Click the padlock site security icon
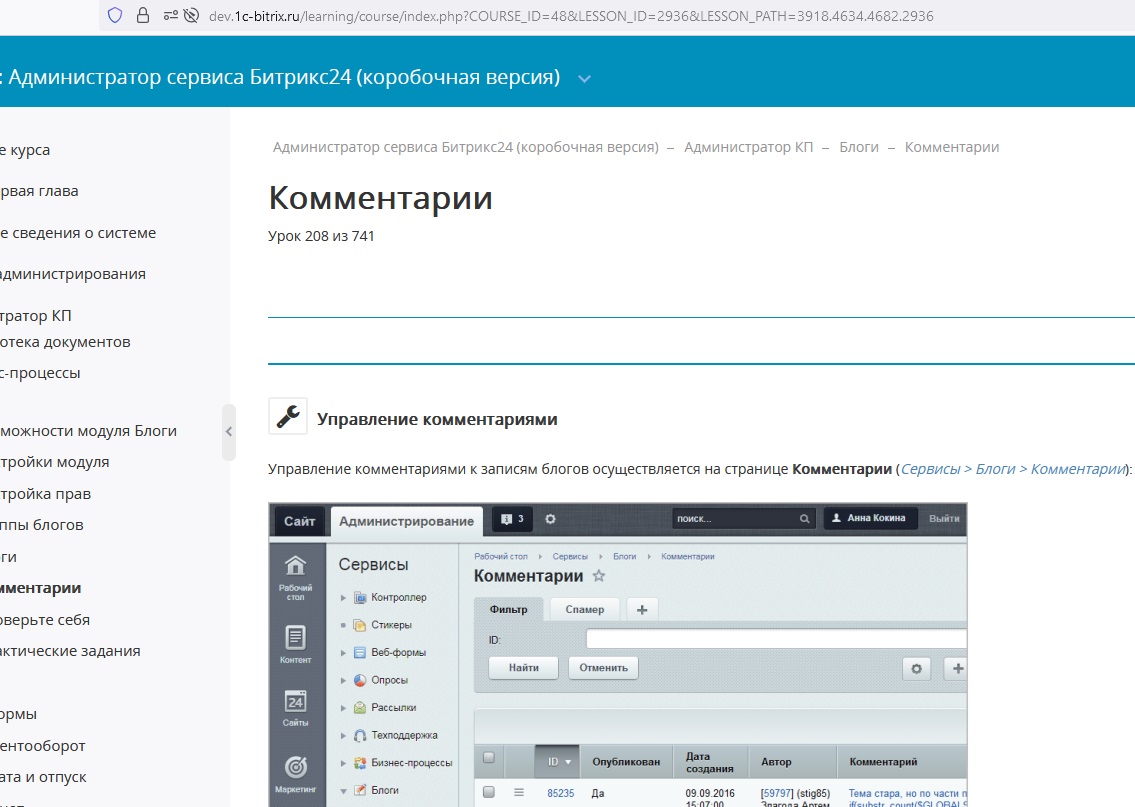The width and height of the screenshot is (1135, 807). click(143, 15)
